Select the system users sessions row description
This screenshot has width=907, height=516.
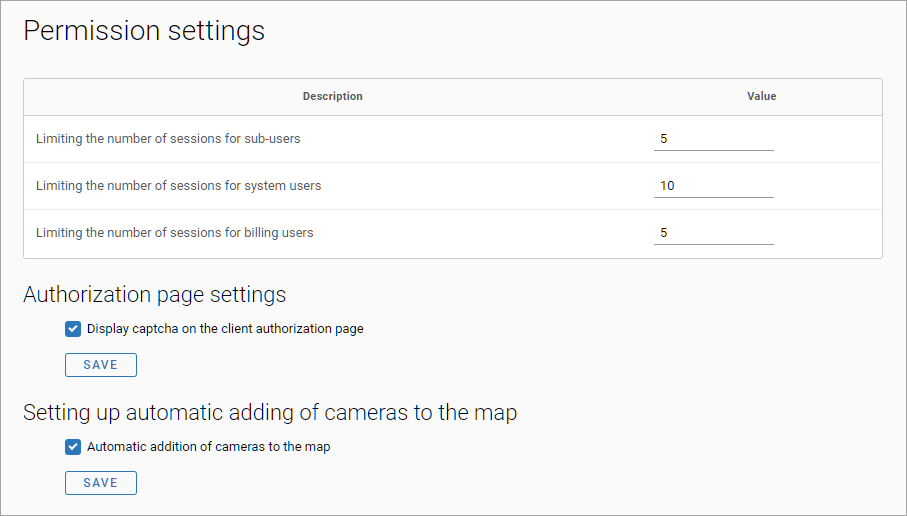(x=178, y=186)
